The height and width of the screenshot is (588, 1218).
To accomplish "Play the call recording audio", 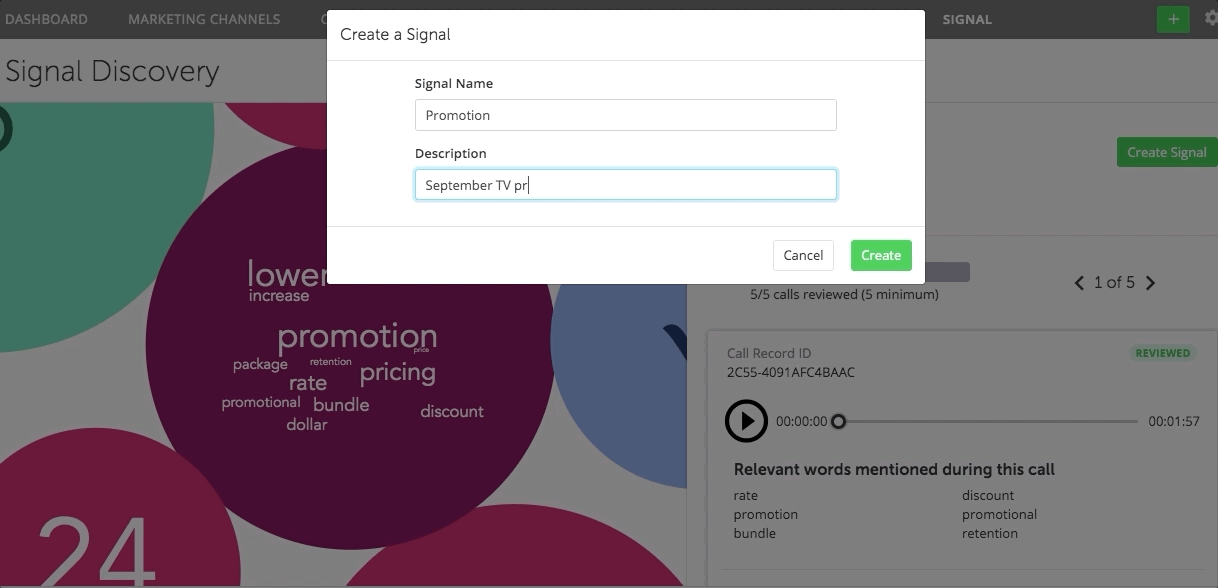I will [x=746, y=421].
